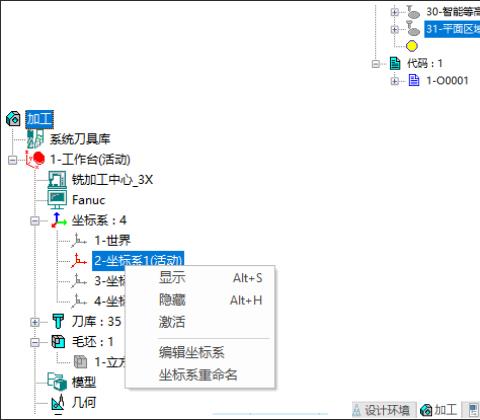Click the blue 1-O0001 file icon
This screenshot has height=420, width=480.
pyautogui.click(x=414, y=80)
